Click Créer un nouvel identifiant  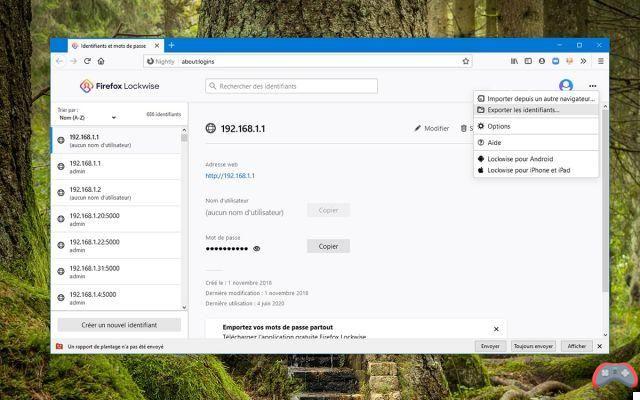coord(119,325)
